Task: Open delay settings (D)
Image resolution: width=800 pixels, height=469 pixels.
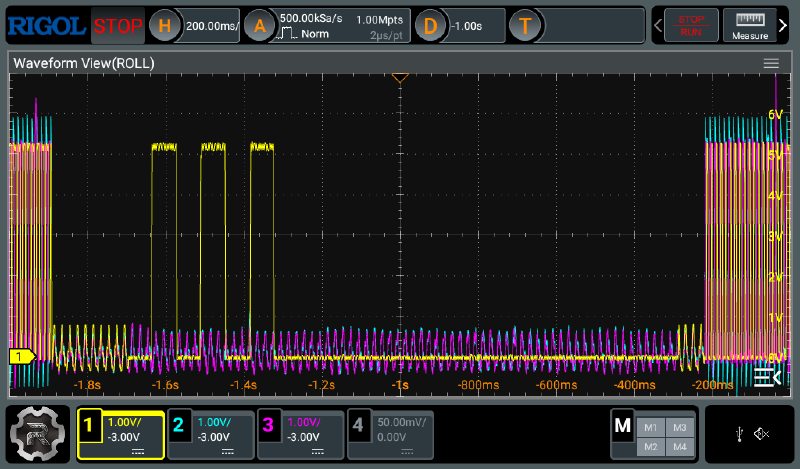Action: coord(431,26)
